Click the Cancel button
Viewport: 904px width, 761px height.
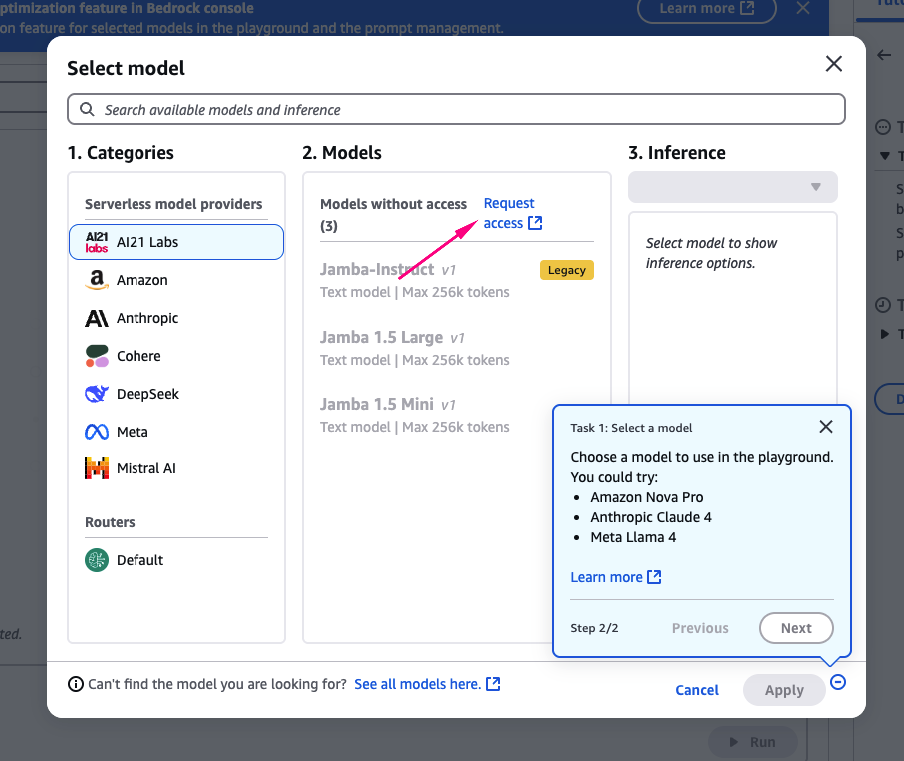point(697,690)
